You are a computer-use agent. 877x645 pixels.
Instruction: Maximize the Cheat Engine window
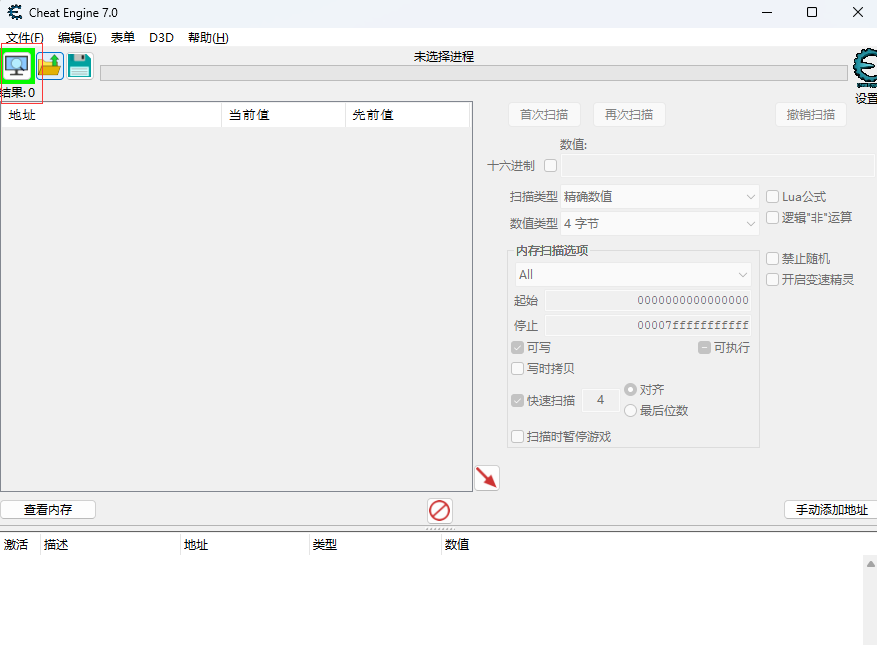coord(812,12)
